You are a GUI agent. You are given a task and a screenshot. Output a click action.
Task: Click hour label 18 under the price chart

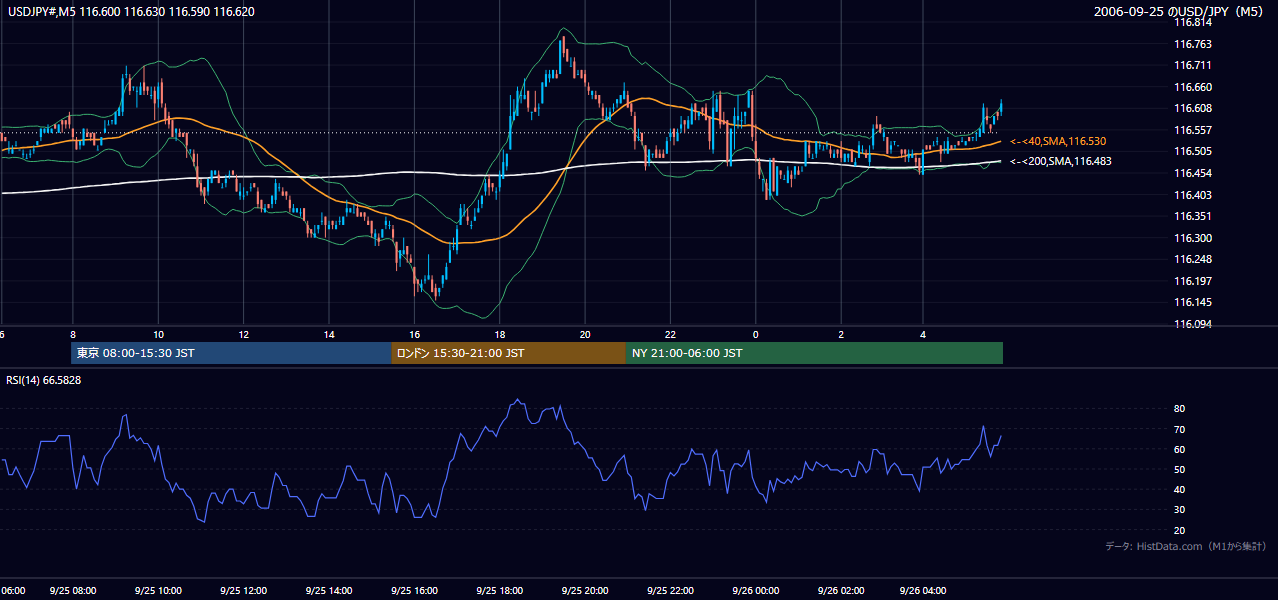[x=500, y=334]
